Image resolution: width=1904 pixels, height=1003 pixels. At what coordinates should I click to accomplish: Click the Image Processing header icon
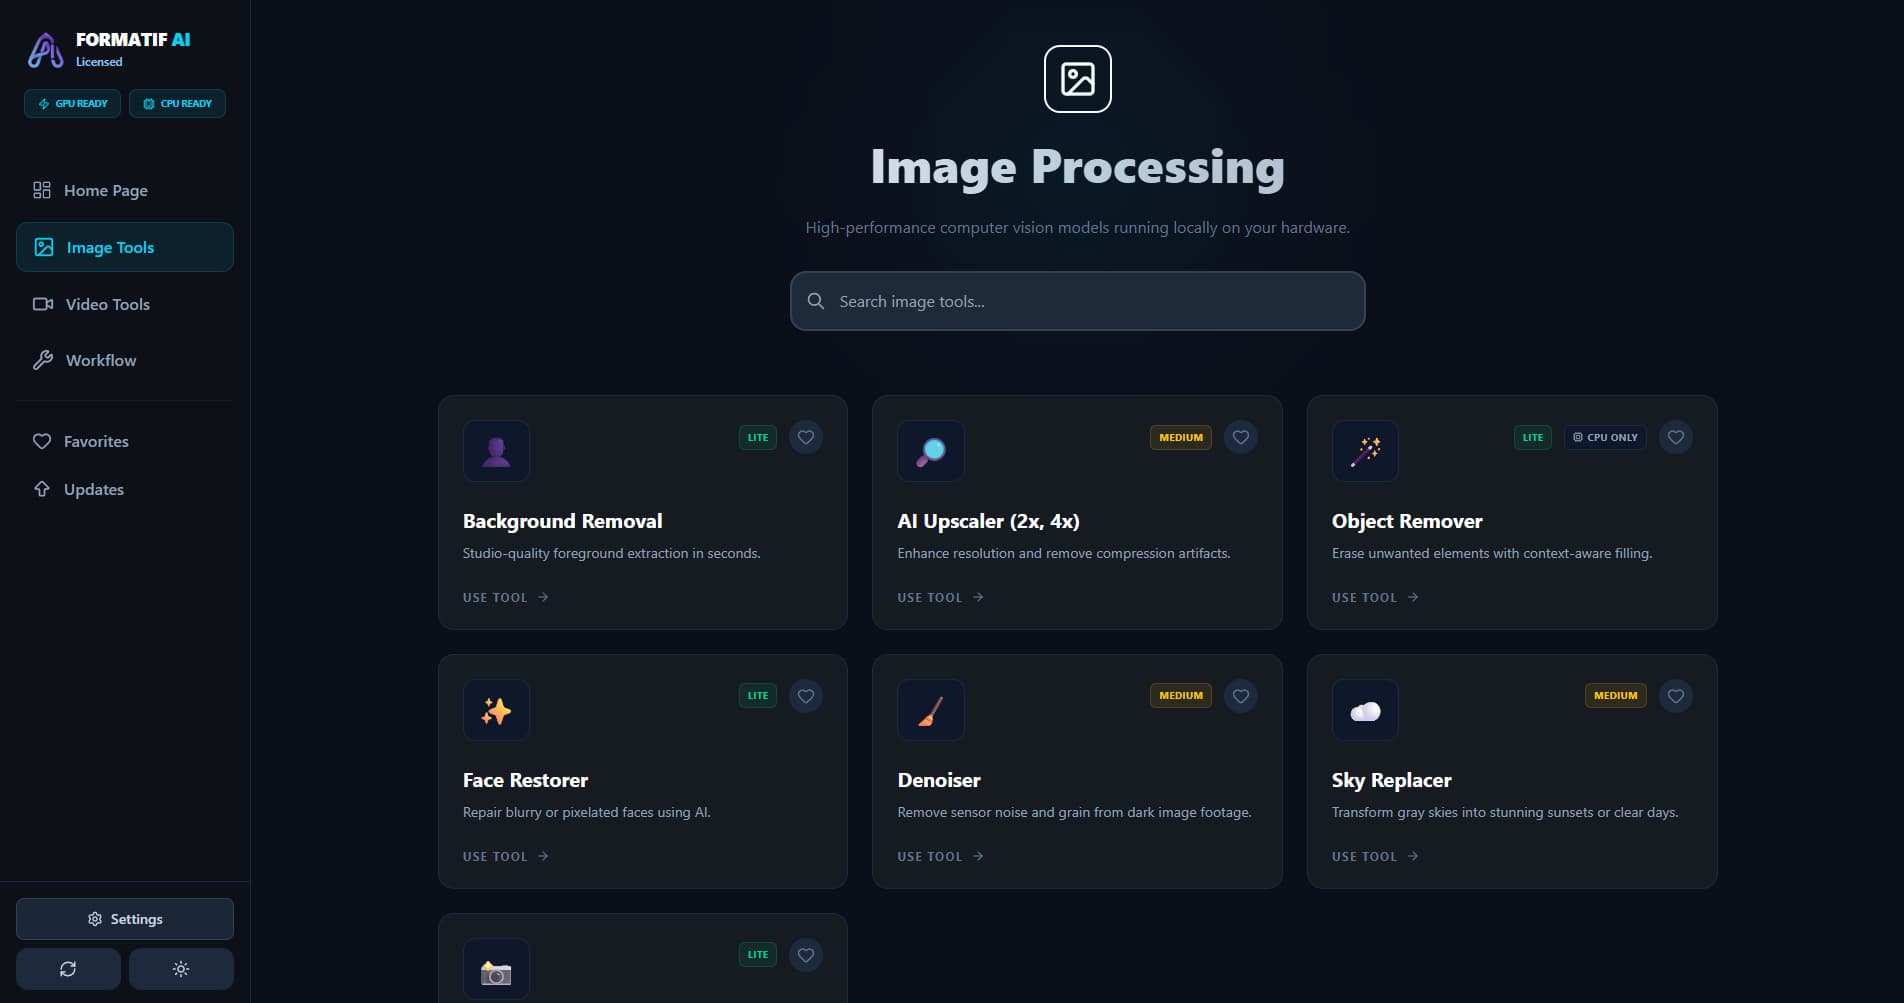(x=1077, y=79)
